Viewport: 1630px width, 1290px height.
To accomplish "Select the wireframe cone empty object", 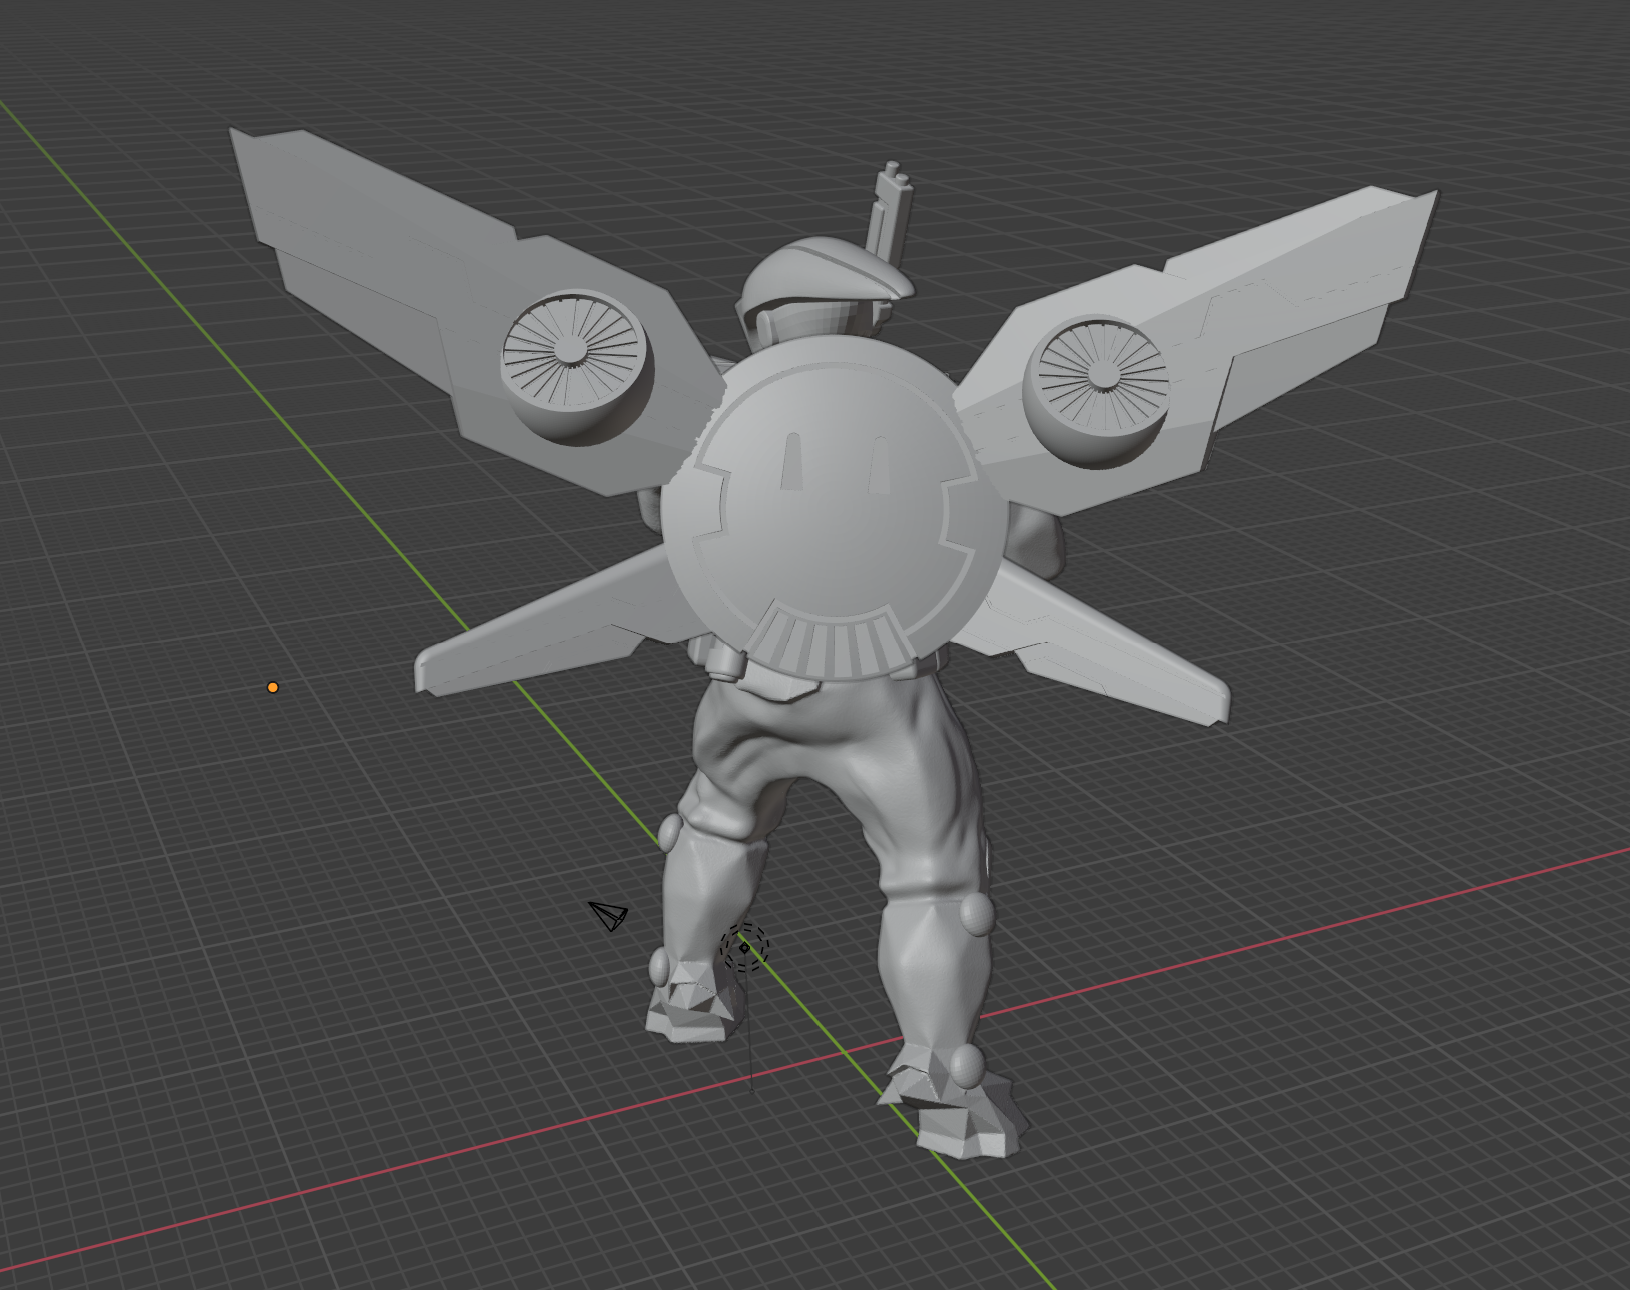I will [x=610, y=915].
